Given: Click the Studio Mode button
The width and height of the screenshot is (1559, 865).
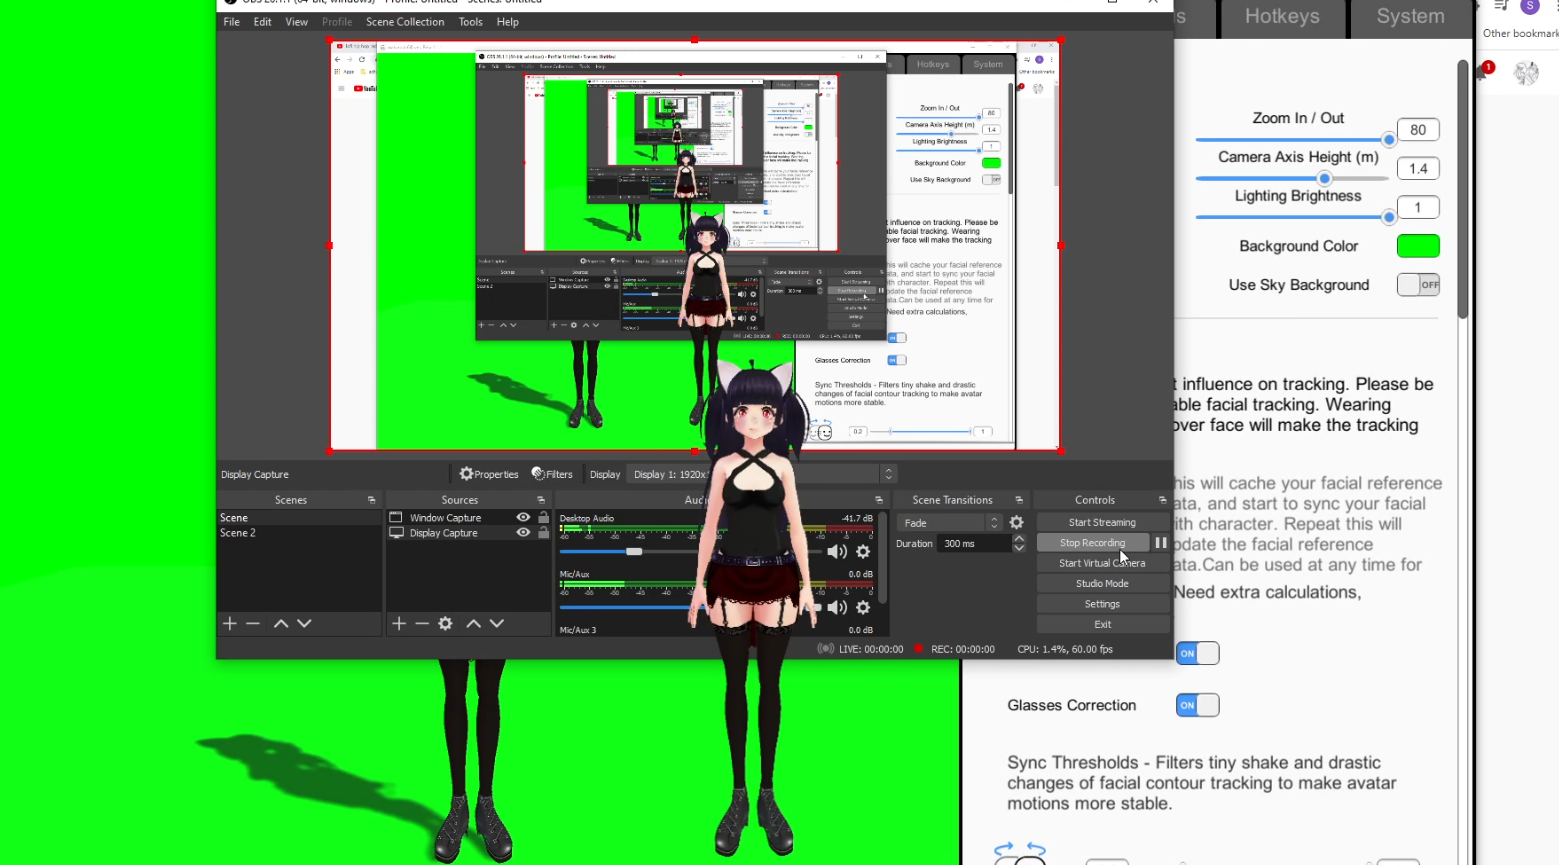Looking at the screenshot, I should (x=1101, y=584).
